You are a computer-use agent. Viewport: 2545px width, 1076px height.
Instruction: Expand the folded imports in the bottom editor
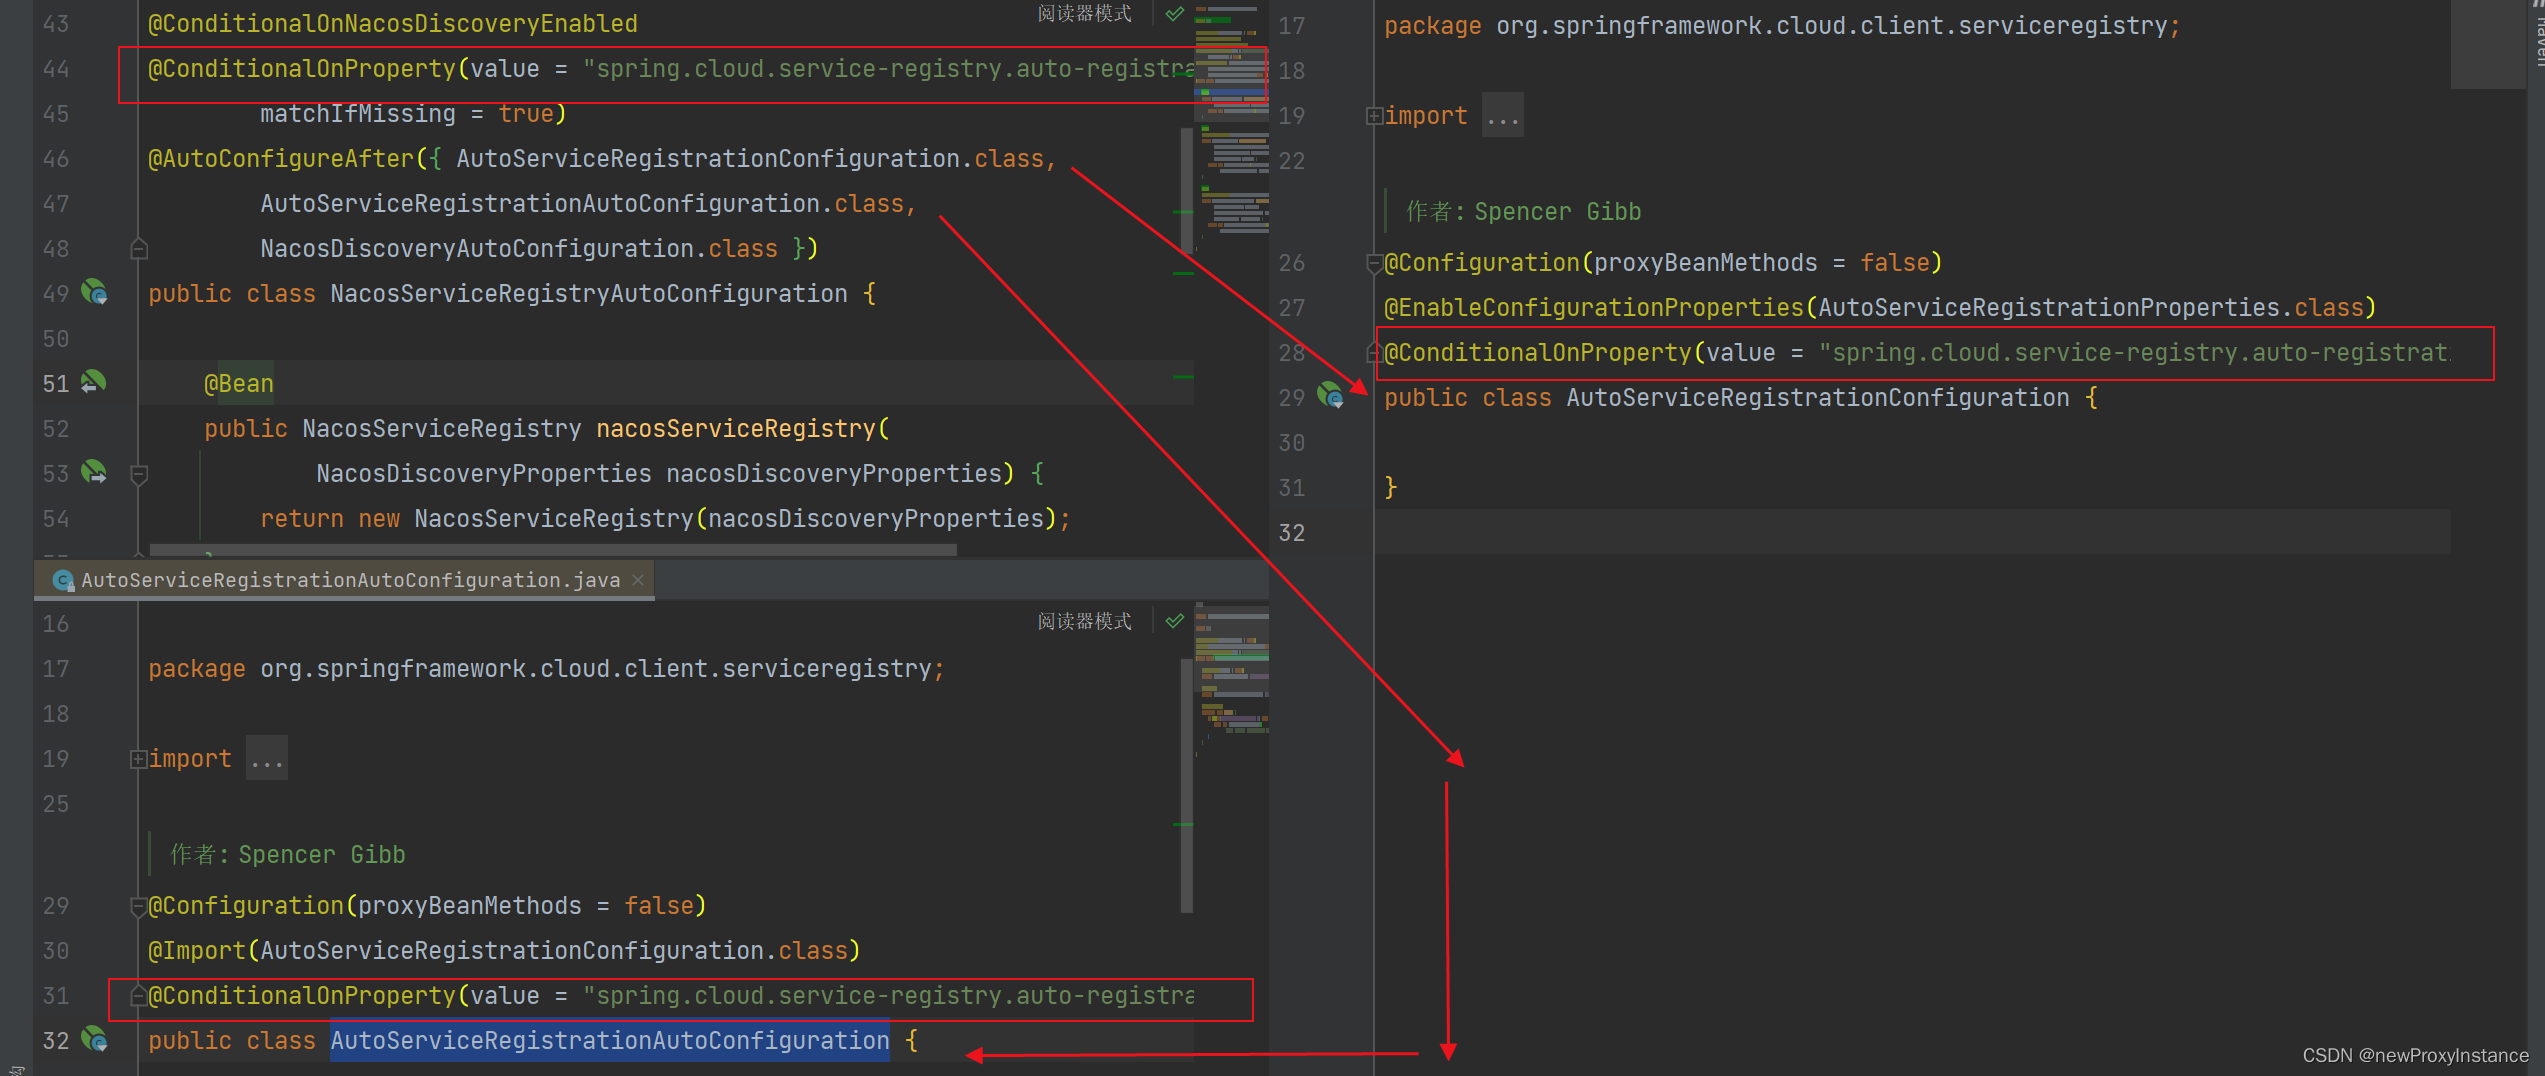pos(138,759)
